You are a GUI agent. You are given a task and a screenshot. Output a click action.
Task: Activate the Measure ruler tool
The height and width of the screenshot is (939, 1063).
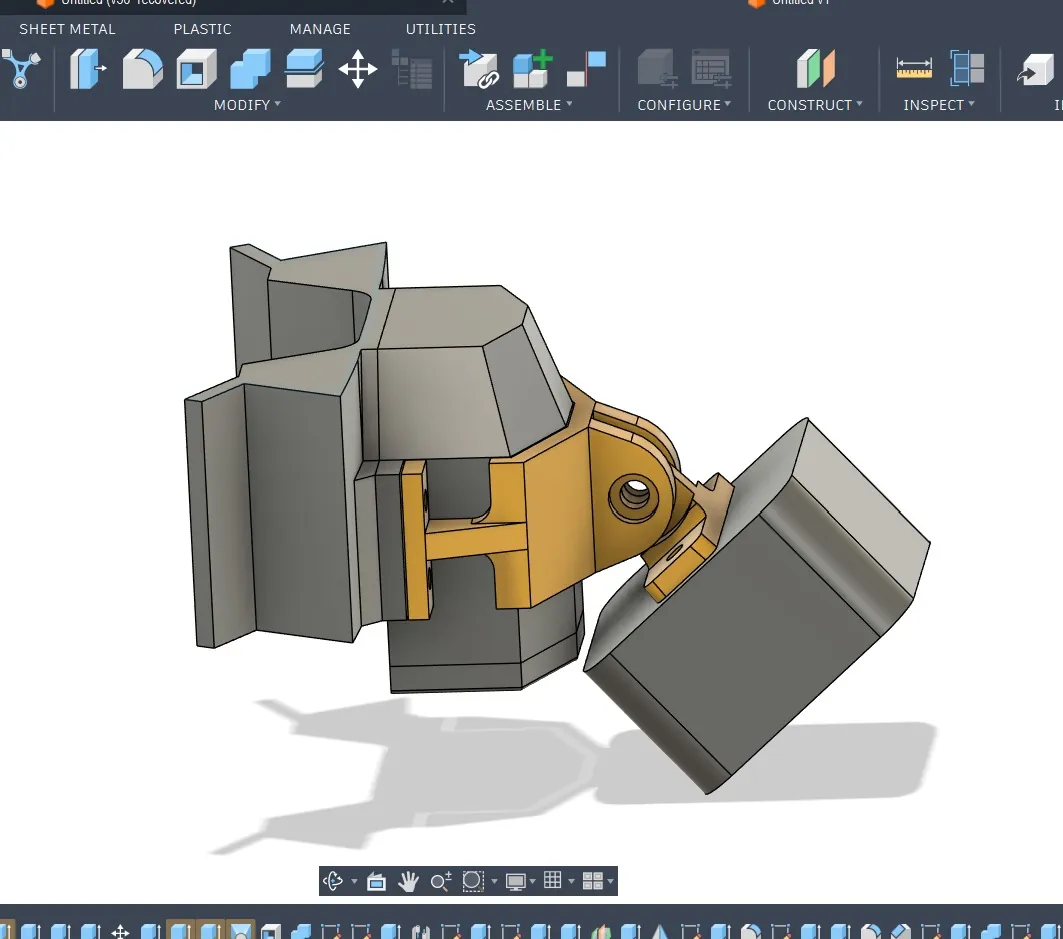914,69
